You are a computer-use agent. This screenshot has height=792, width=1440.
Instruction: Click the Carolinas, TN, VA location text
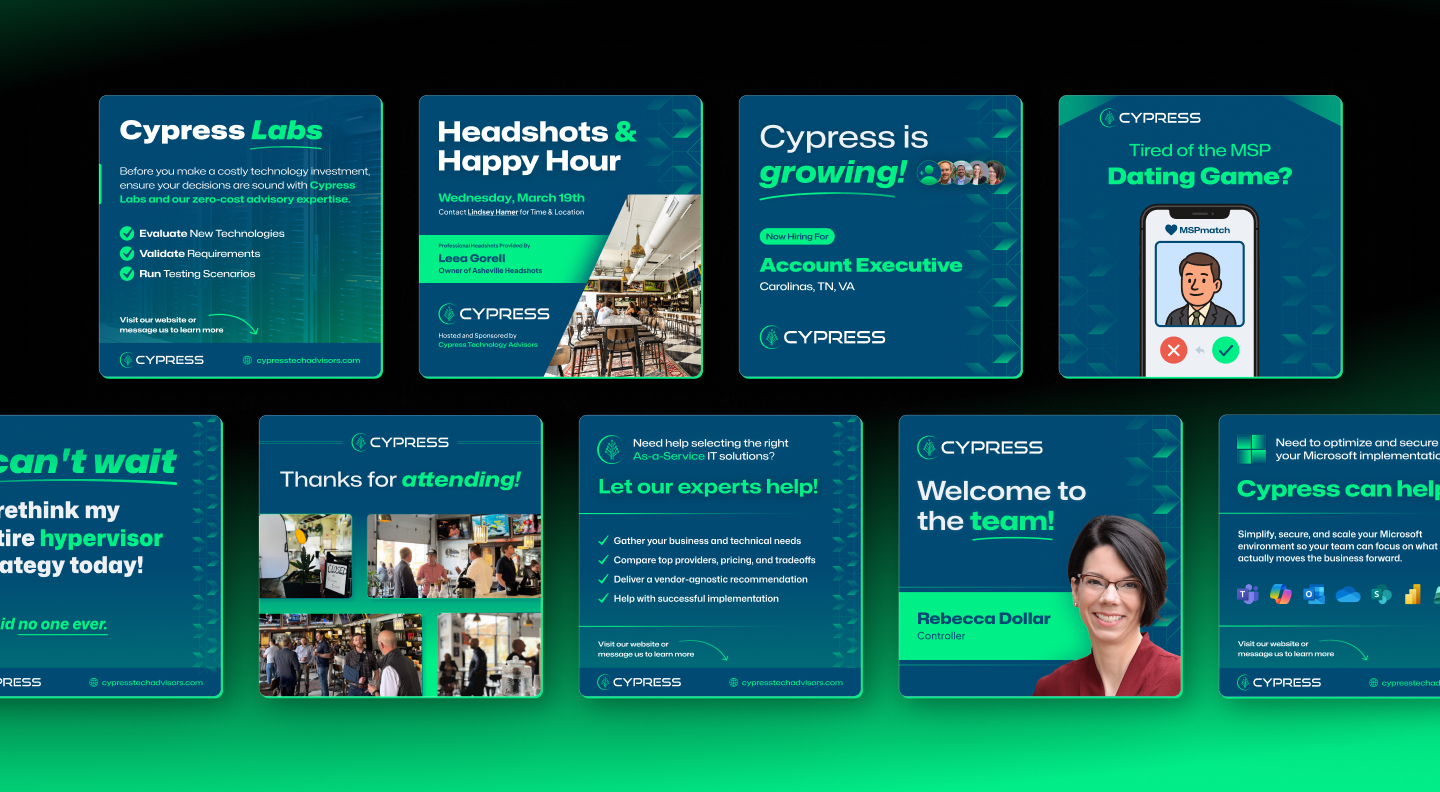(x=807, y=287)
